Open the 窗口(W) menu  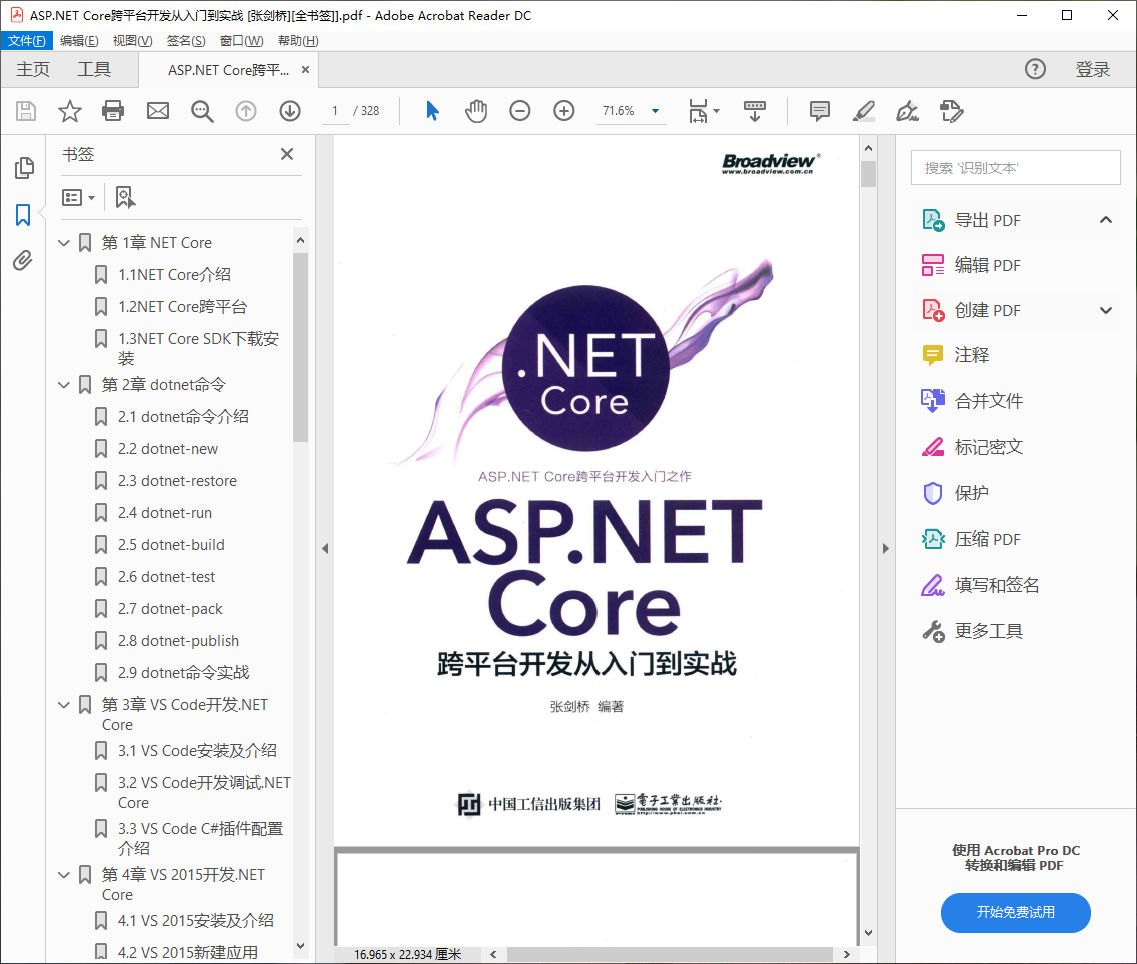coord(241,41)
